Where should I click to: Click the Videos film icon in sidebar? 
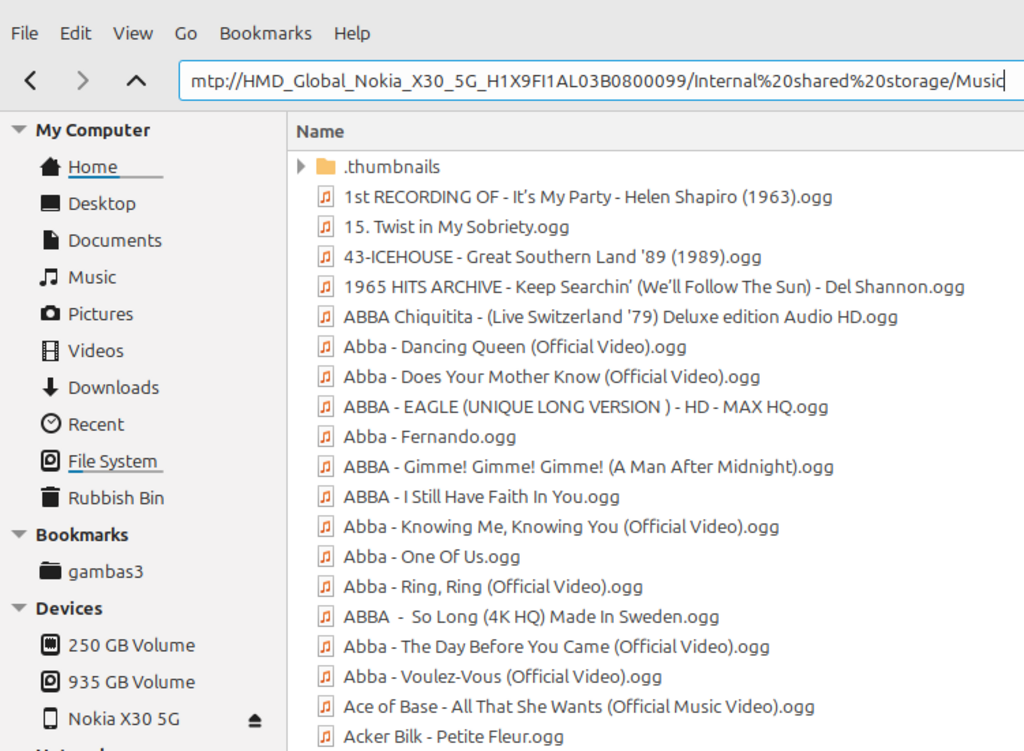pyautogui.click(x=50, y=351)
